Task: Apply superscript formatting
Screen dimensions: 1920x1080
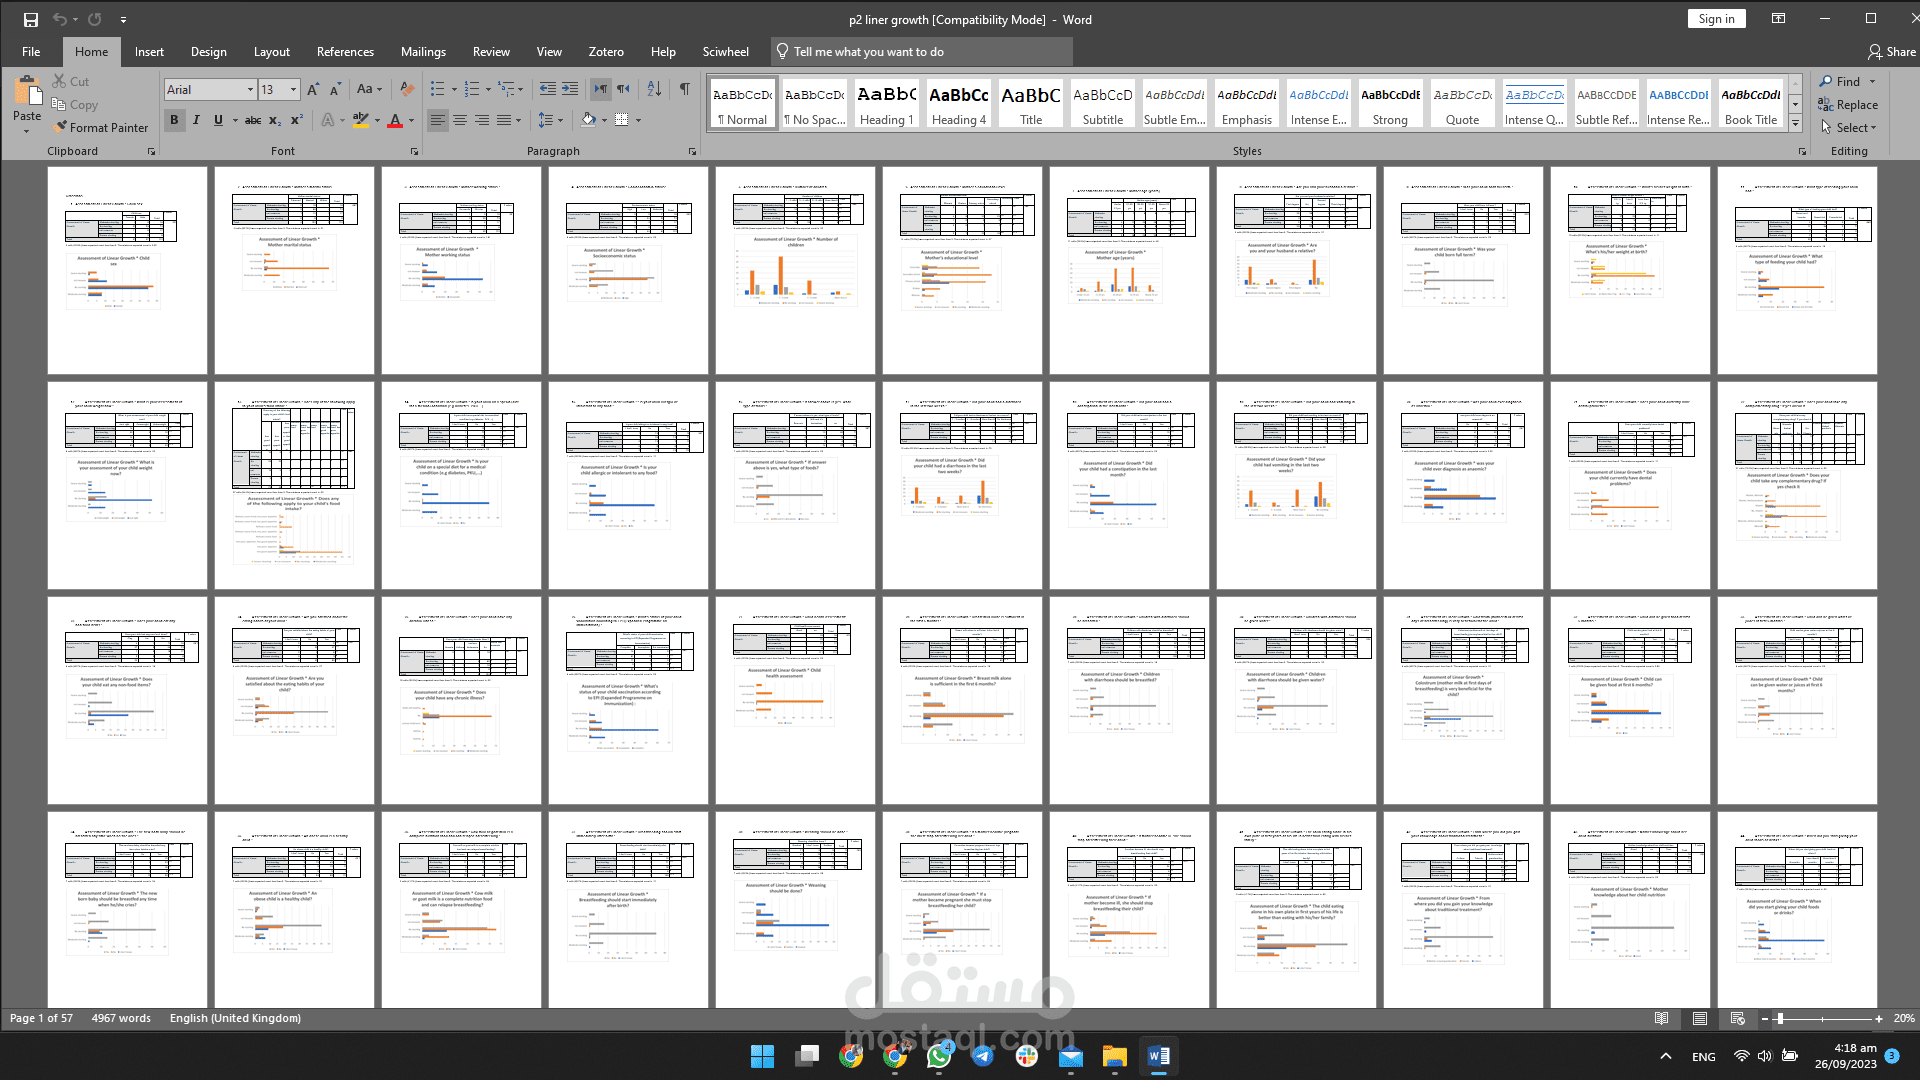Action: point(297,120)
